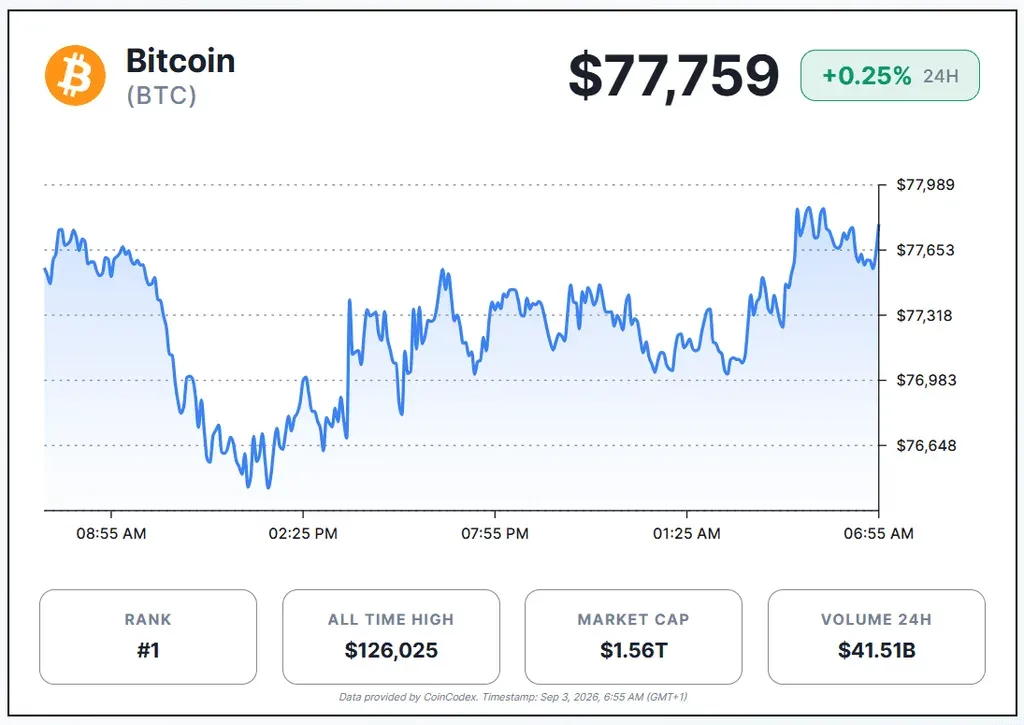Open the Rank #1 card
Viewport: 1024px width, 725px height.
click(x=148, y=637)
